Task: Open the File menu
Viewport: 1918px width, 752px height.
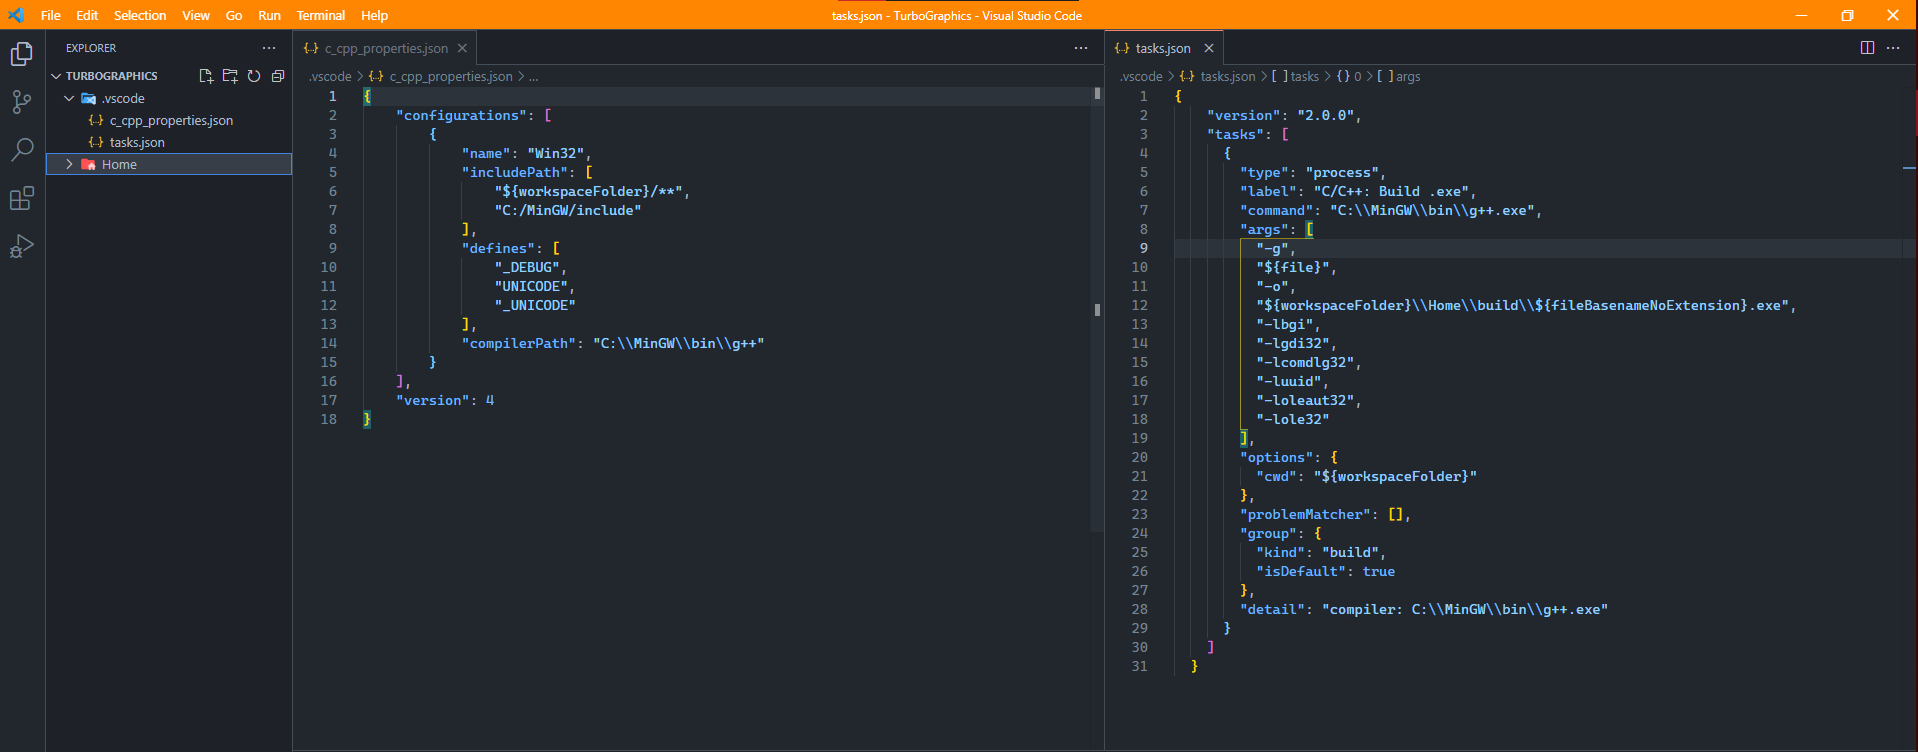Action: [x=51, y=15]
